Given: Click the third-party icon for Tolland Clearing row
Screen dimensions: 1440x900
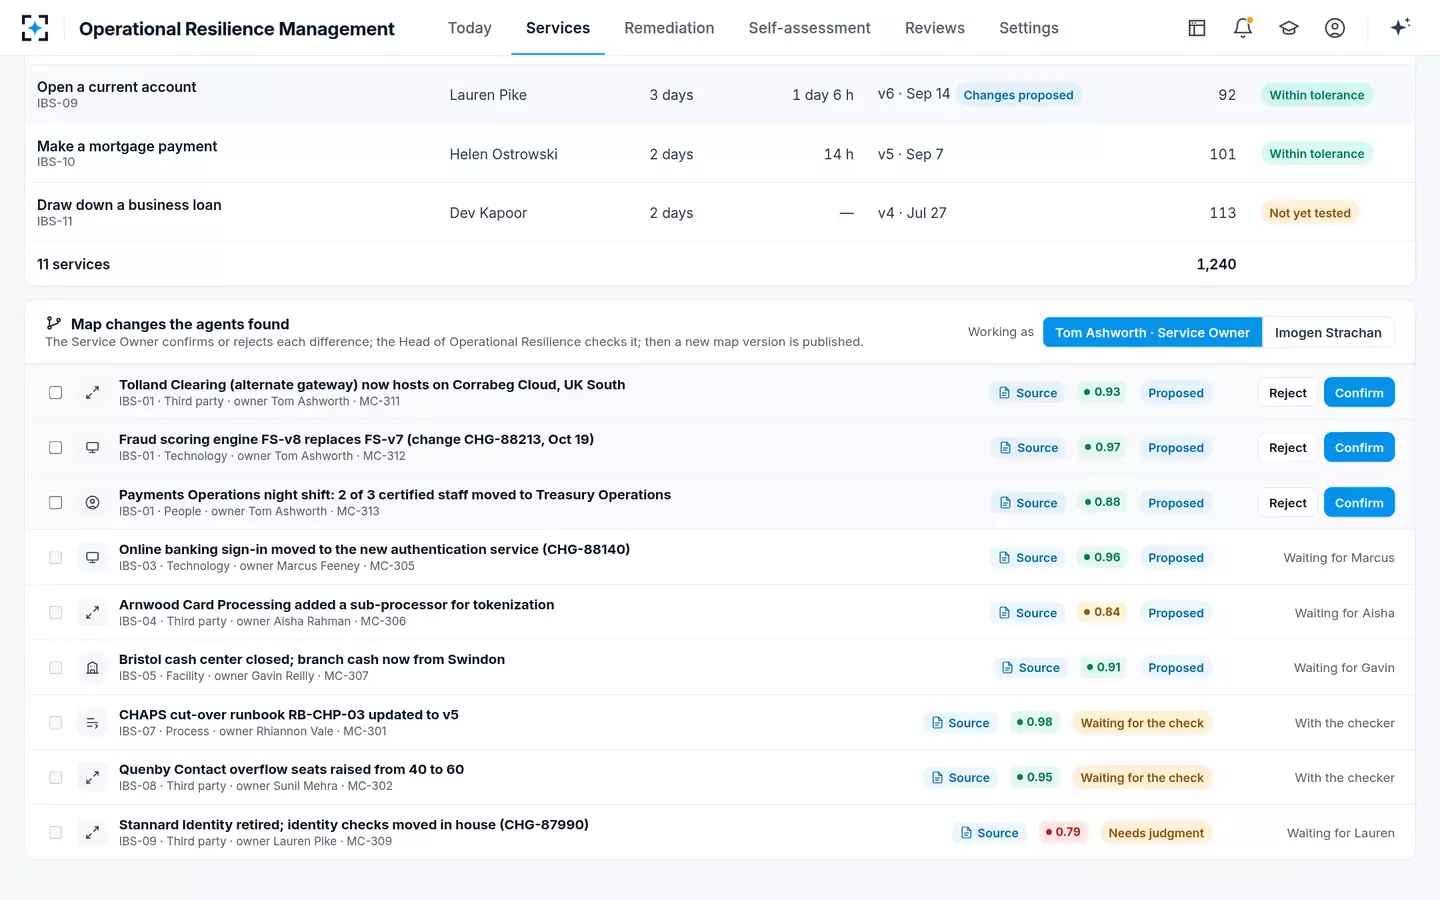Looking at the screenshot, I should pos(92,393).
